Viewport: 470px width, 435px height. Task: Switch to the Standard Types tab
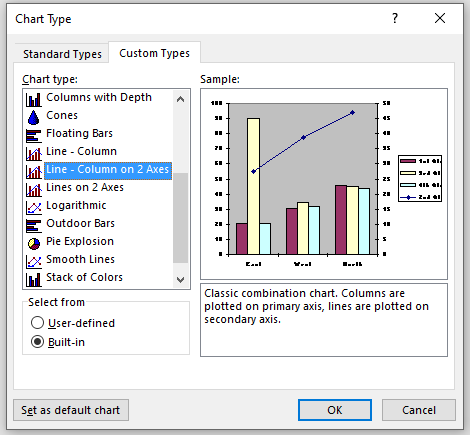coord(62,54)
